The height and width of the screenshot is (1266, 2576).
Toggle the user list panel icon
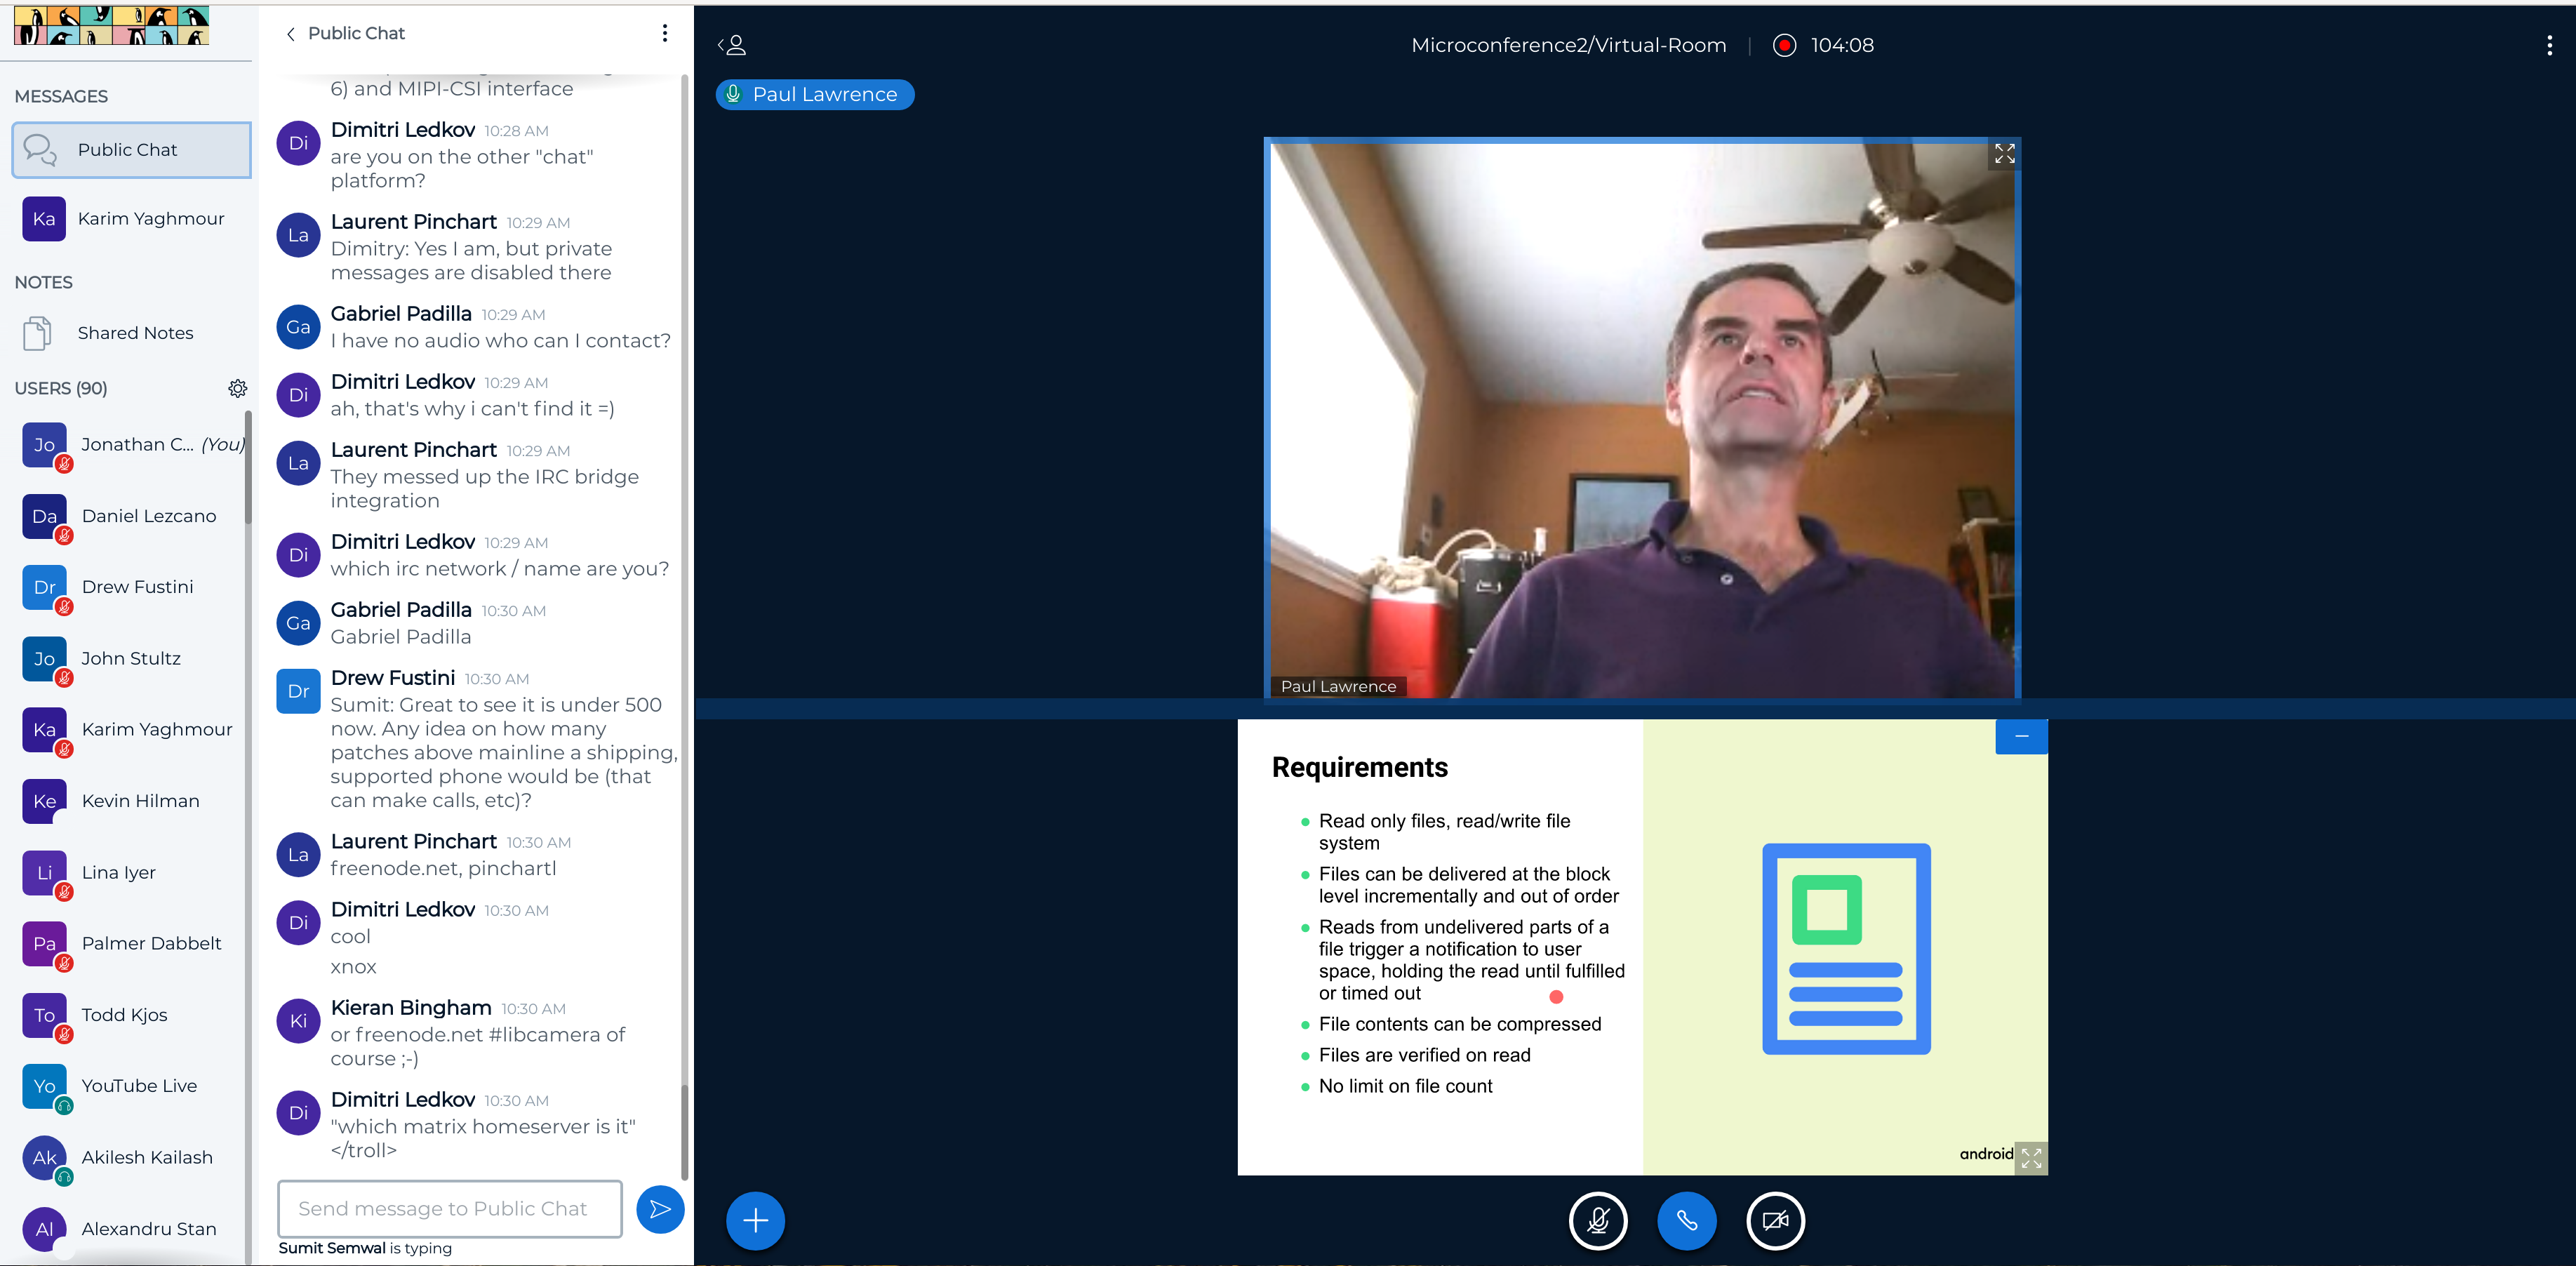(732, 45)
